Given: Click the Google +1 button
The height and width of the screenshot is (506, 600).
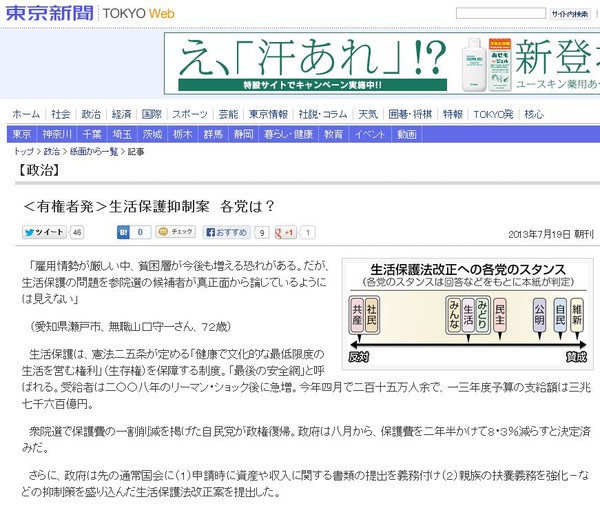Looking at the screenshot, I should tap(285, 232).
